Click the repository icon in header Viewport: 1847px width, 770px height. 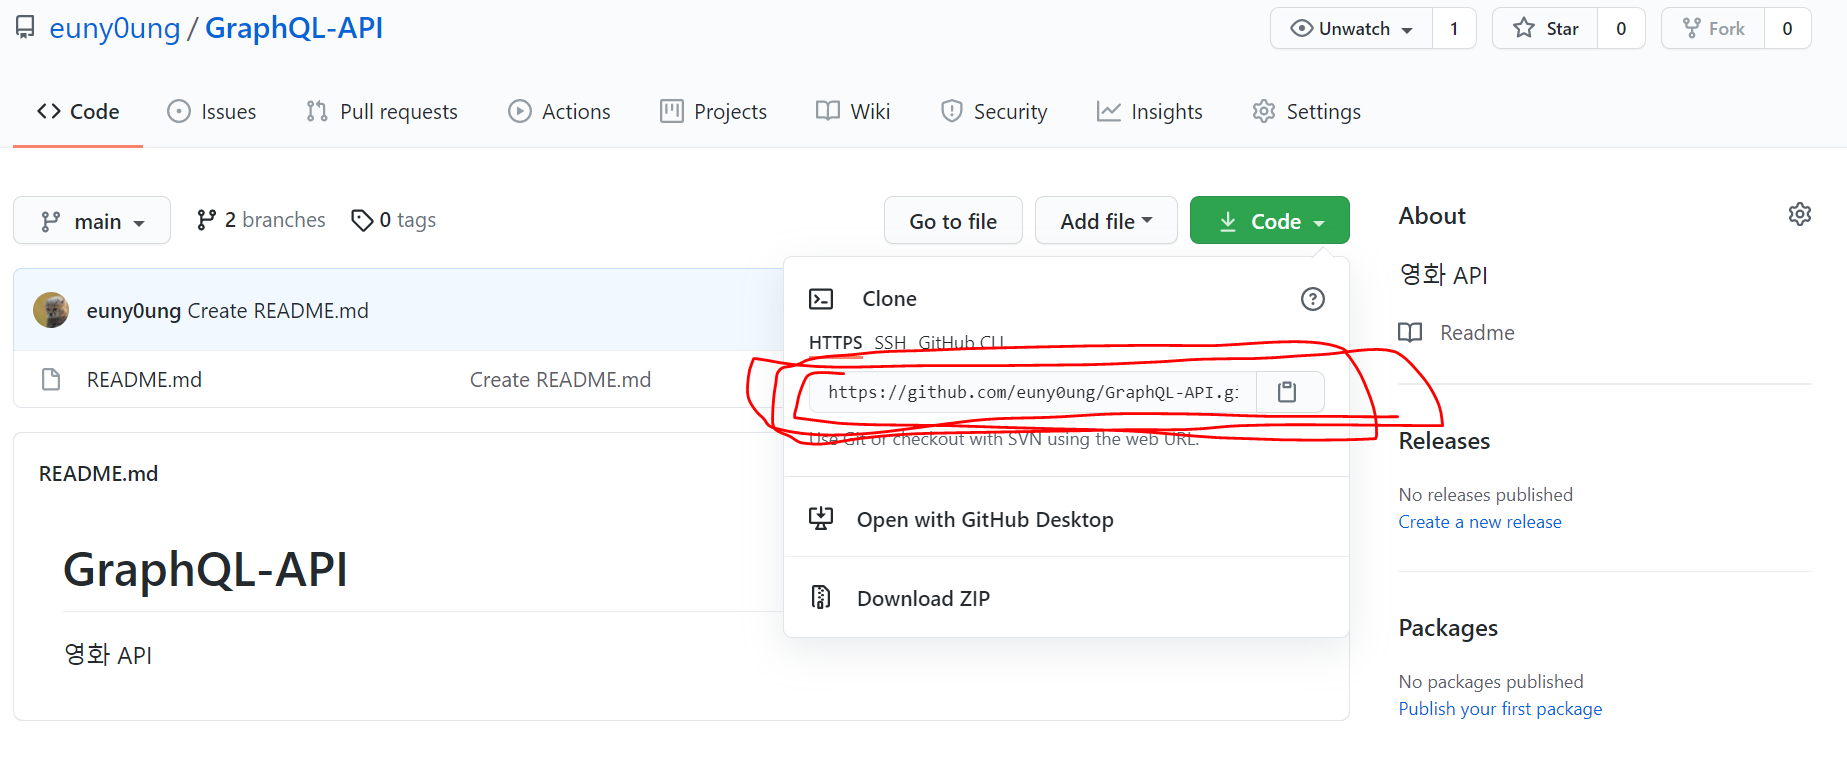(x=25, y=28)
